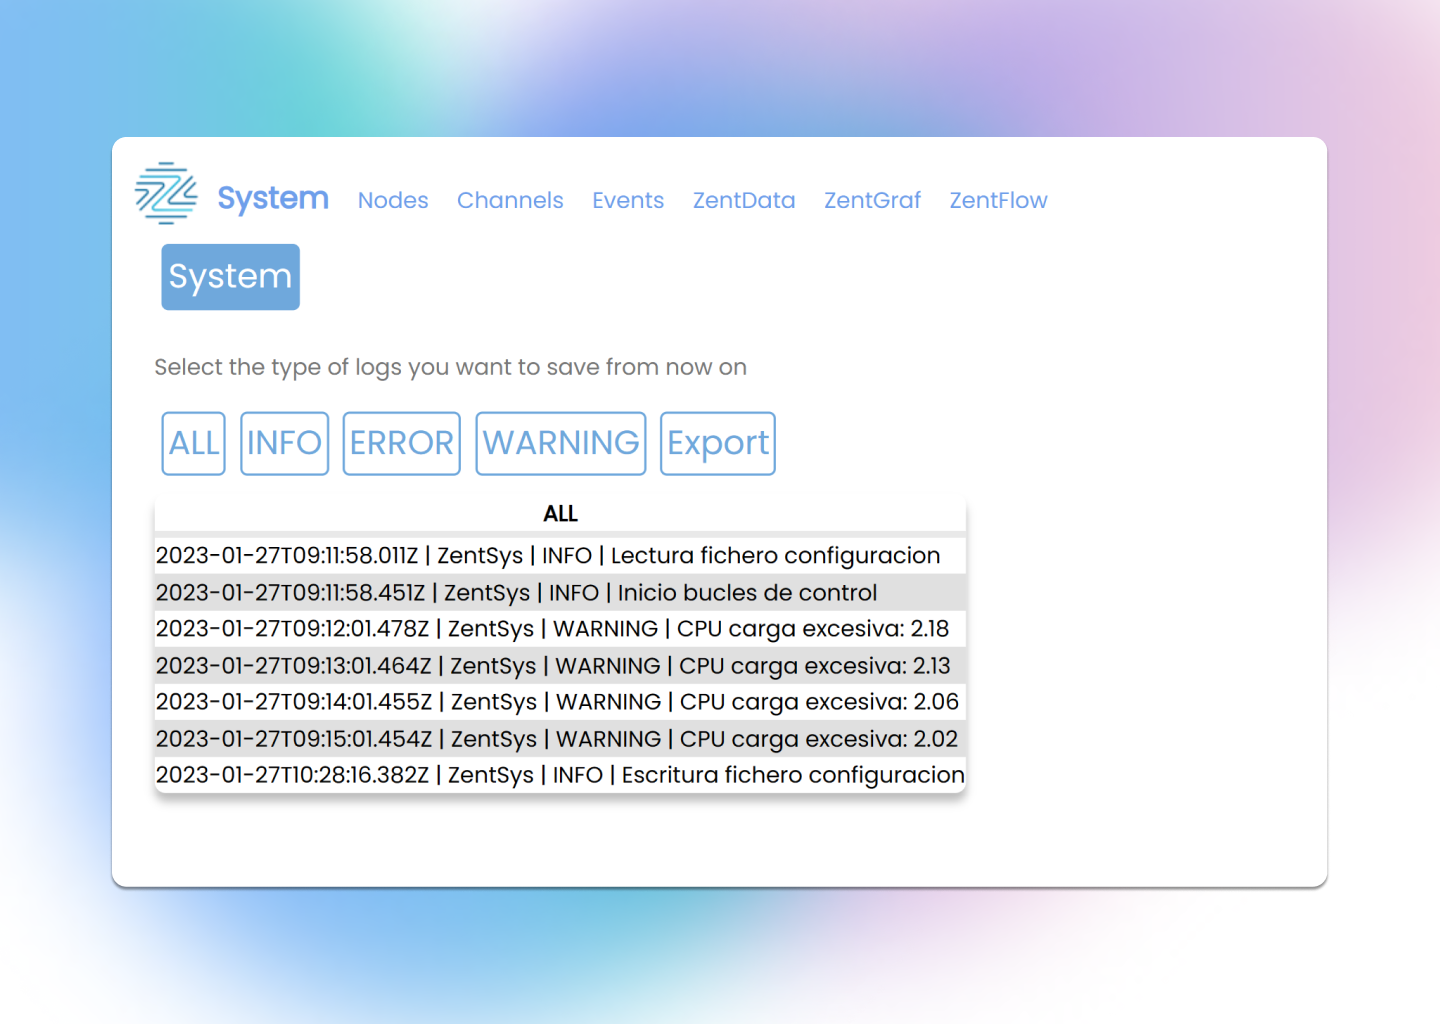The image size is (1440, 1024).
Task: Click the blue System tab button
Action: coord(231,277)
